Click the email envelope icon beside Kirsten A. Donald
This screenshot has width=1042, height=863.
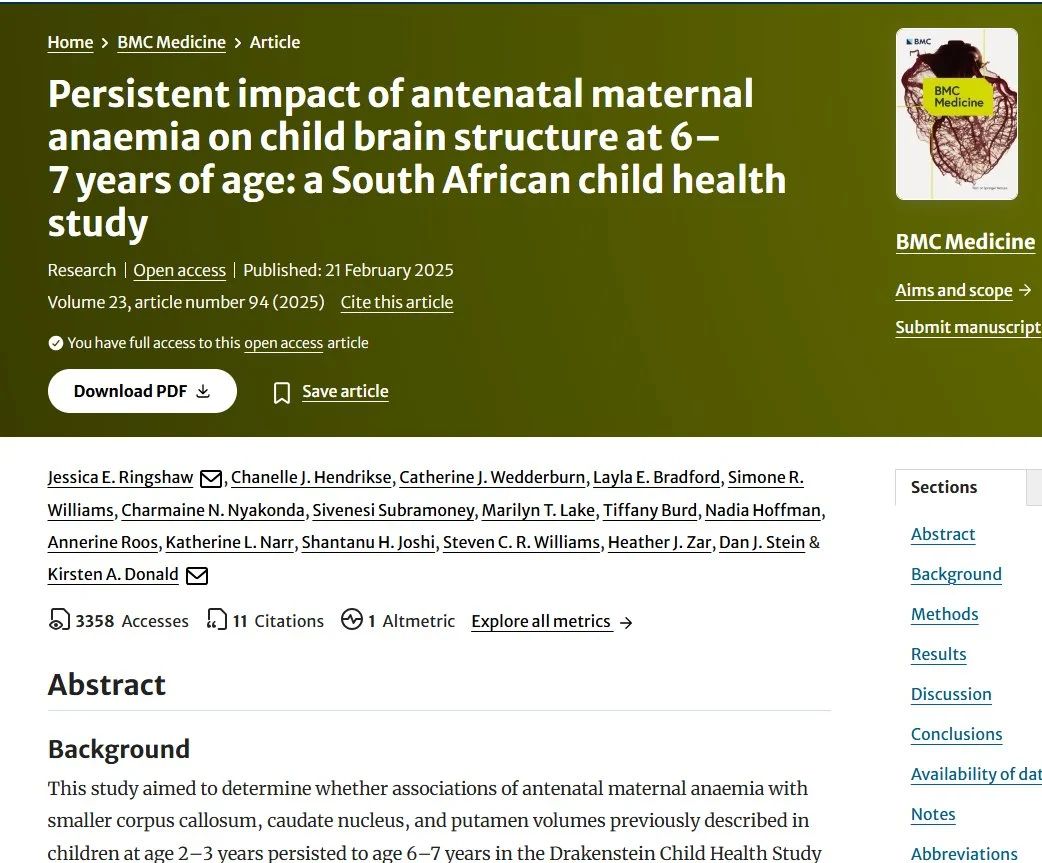coord(197,575)
